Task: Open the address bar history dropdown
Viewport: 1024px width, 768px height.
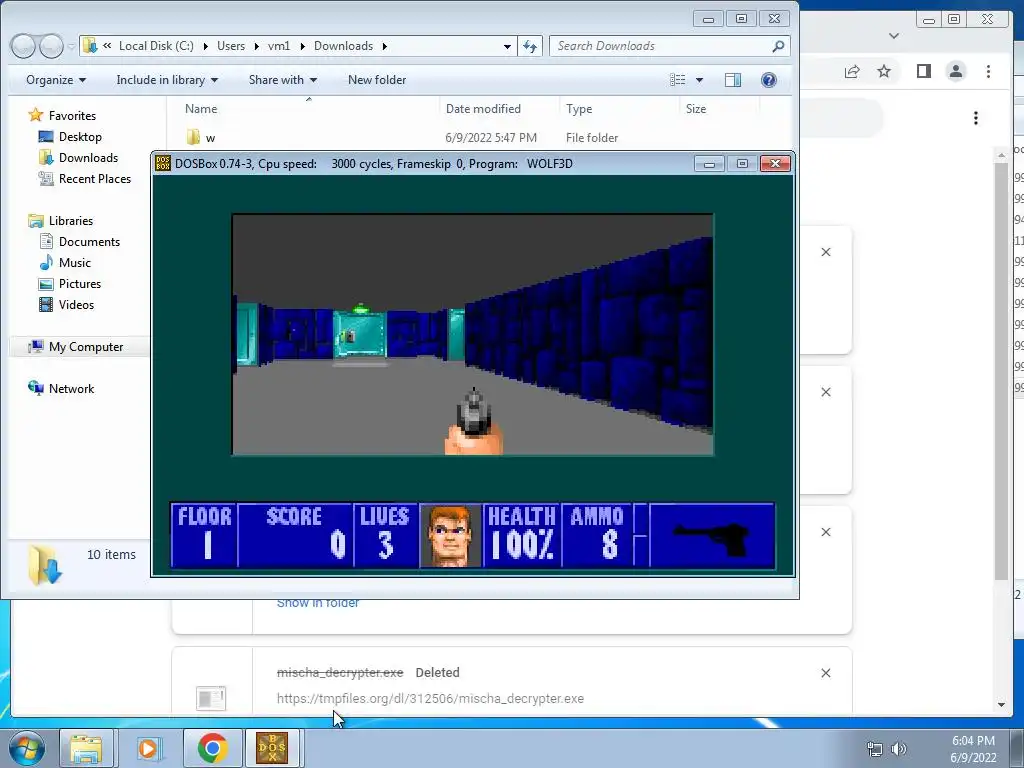Action: coord(507,46)
